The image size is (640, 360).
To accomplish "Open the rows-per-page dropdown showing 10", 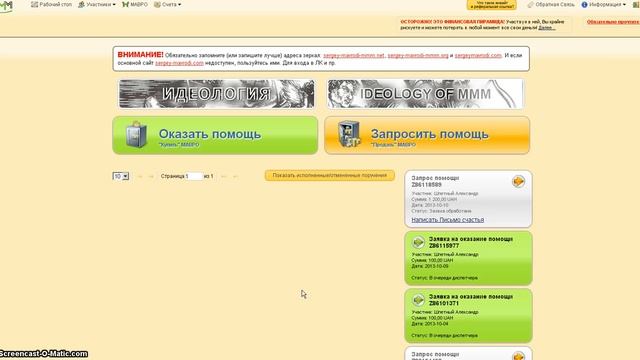I will (121, 176).
